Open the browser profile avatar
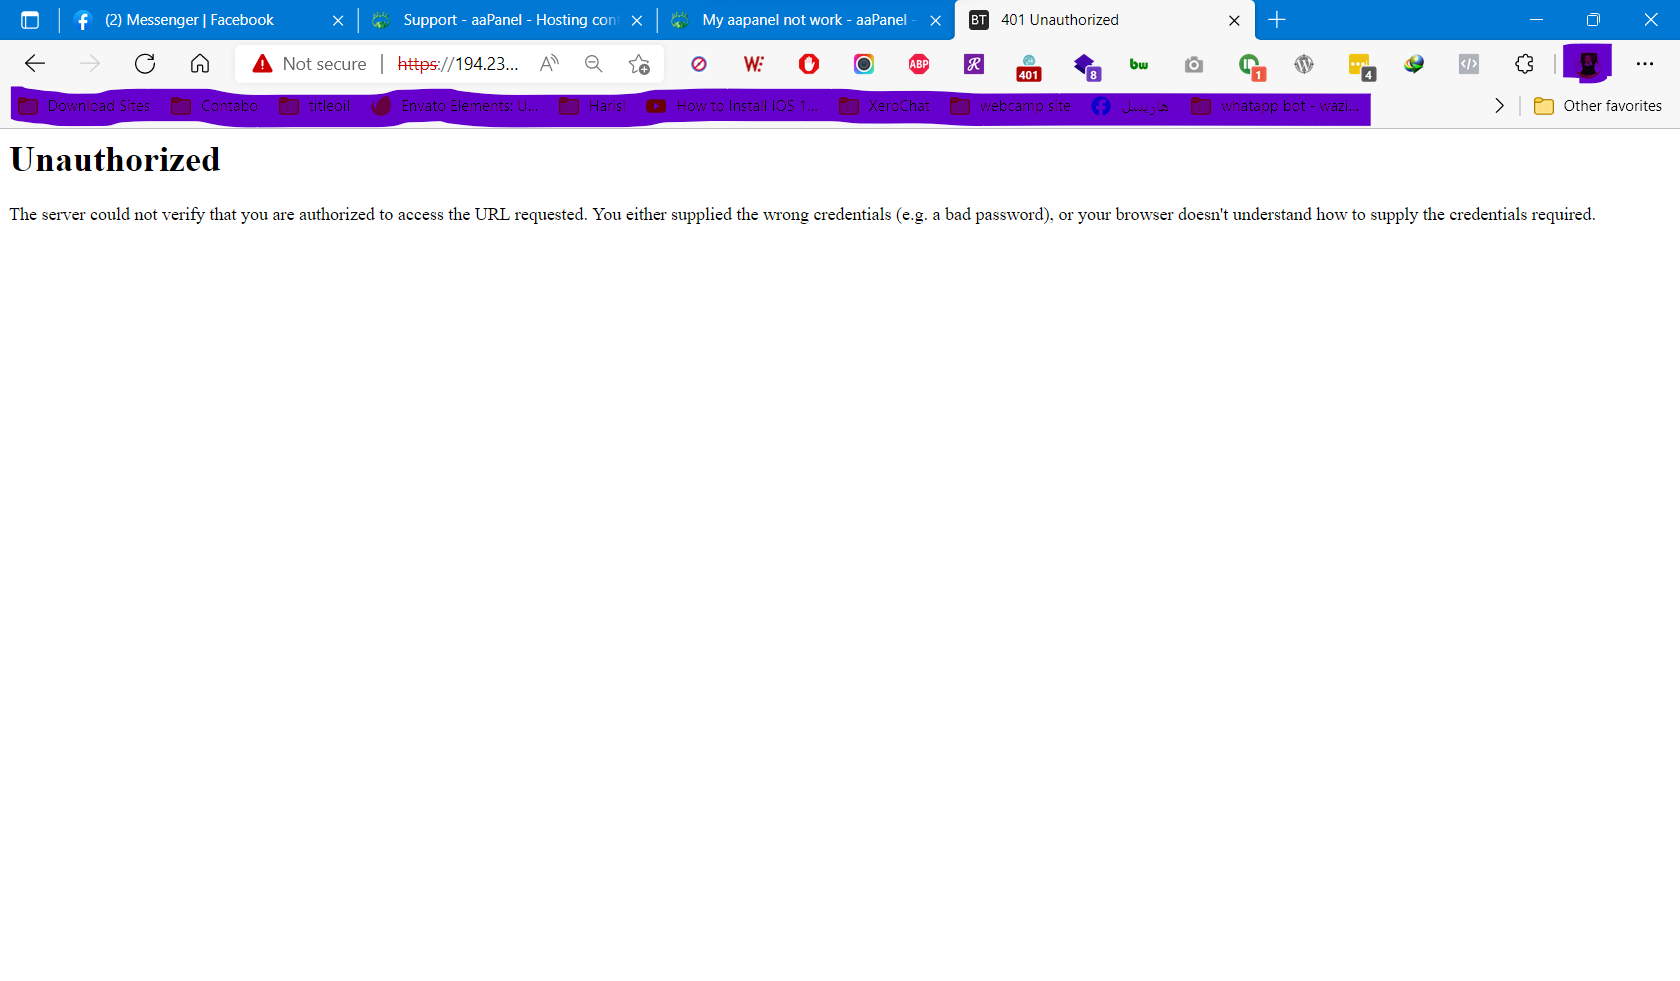Image resolution: width=1680 pixels, height=981 pixels. tap(1588, 62)
